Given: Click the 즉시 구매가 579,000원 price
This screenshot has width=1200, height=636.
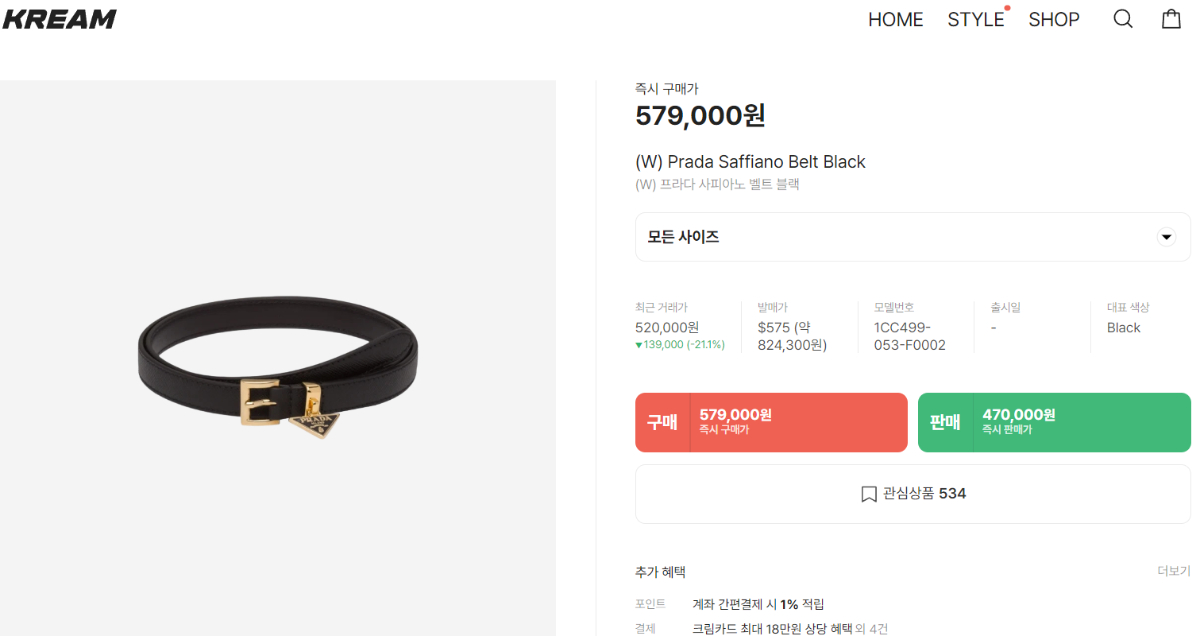Looking at the screenshot, I should click(700, 115).
